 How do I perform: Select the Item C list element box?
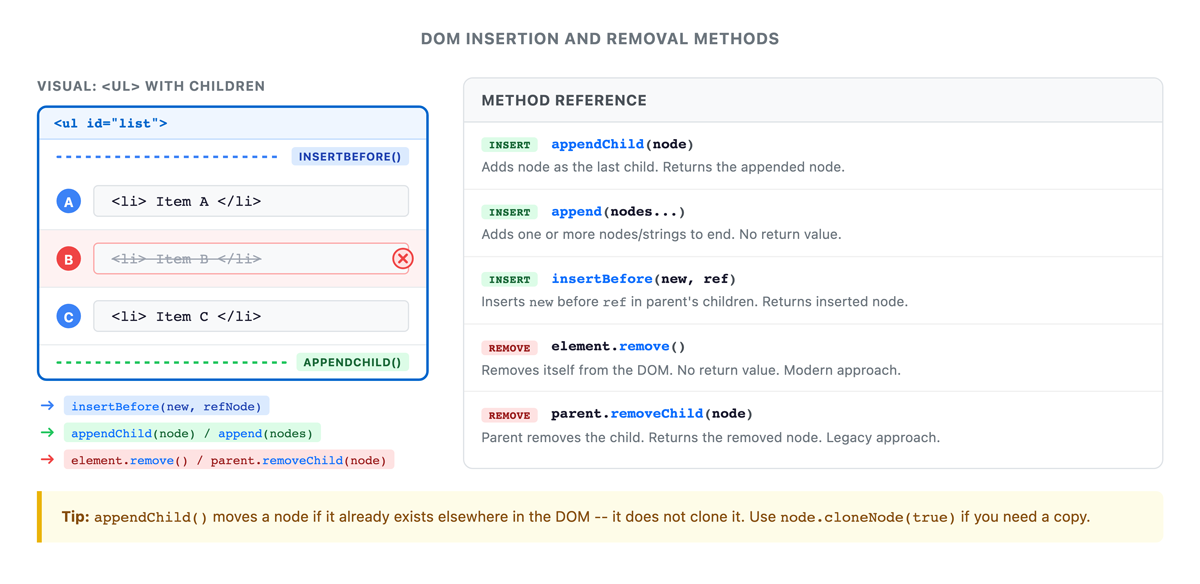pos(251,316)
